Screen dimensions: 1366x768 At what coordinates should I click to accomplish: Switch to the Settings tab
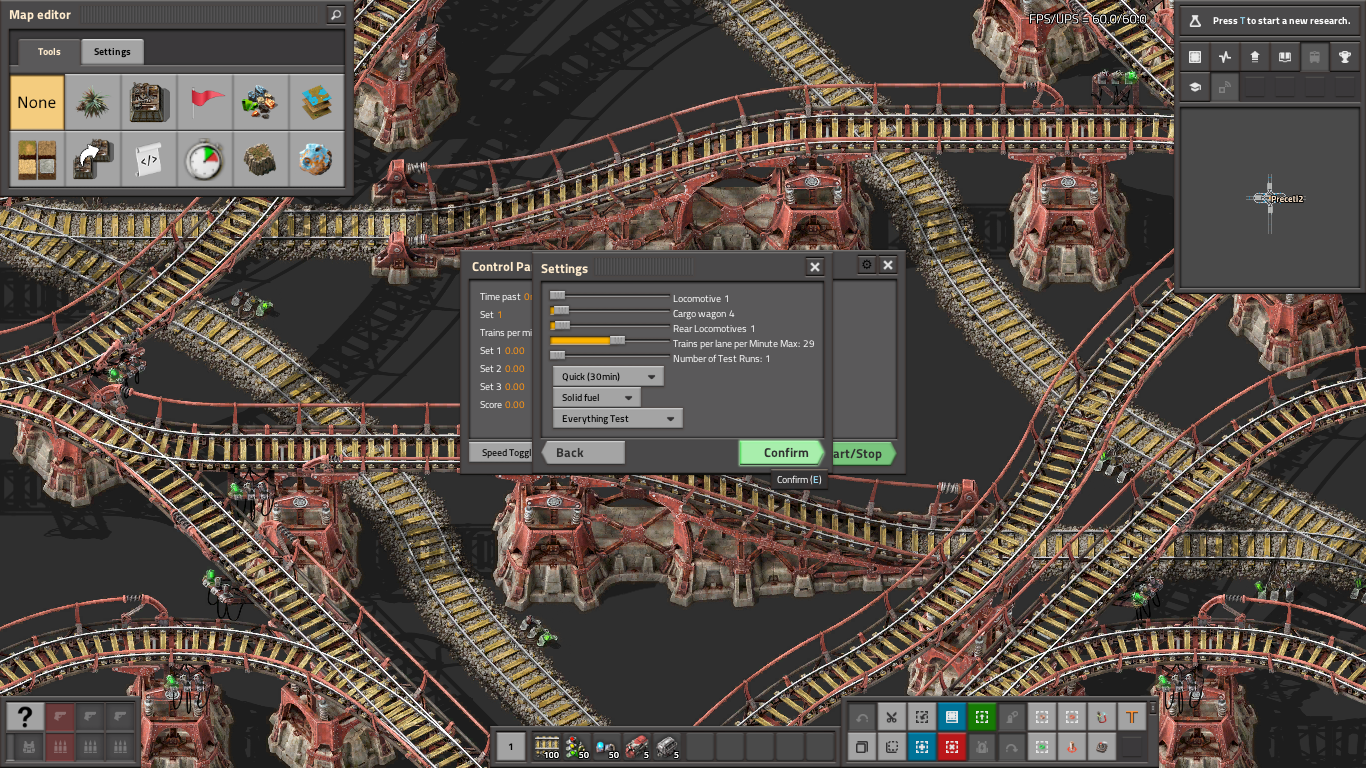coord(112,52)
